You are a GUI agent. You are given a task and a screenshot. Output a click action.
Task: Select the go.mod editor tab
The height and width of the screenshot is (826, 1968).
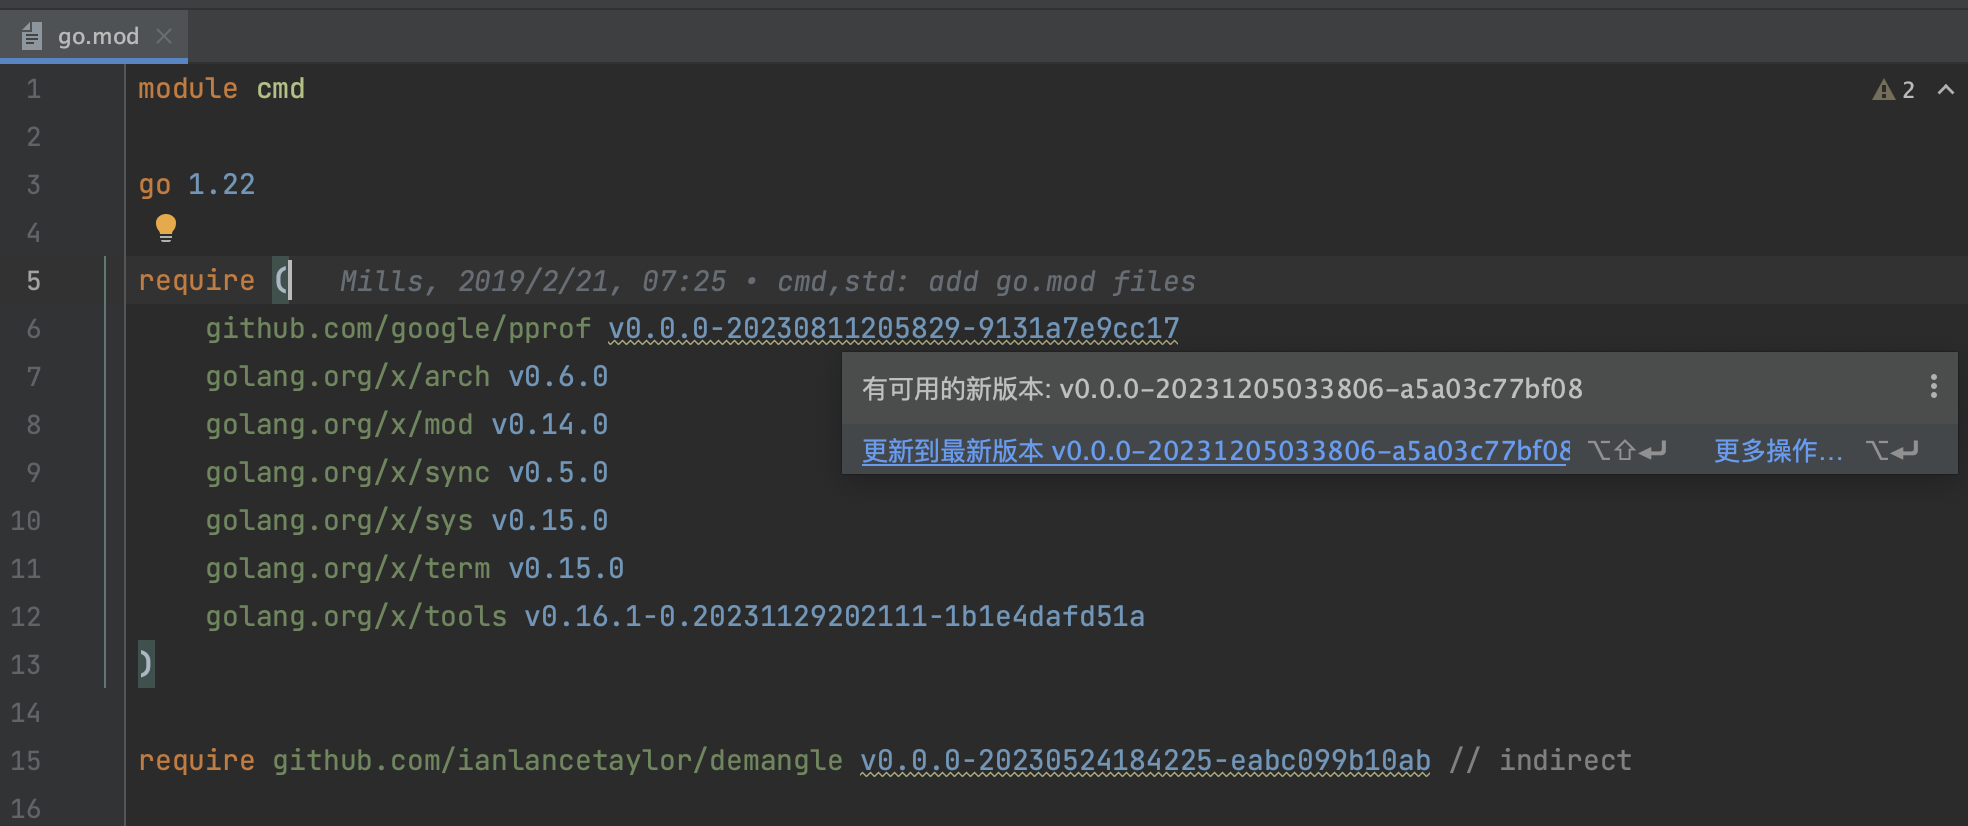(x=98, y=36)
